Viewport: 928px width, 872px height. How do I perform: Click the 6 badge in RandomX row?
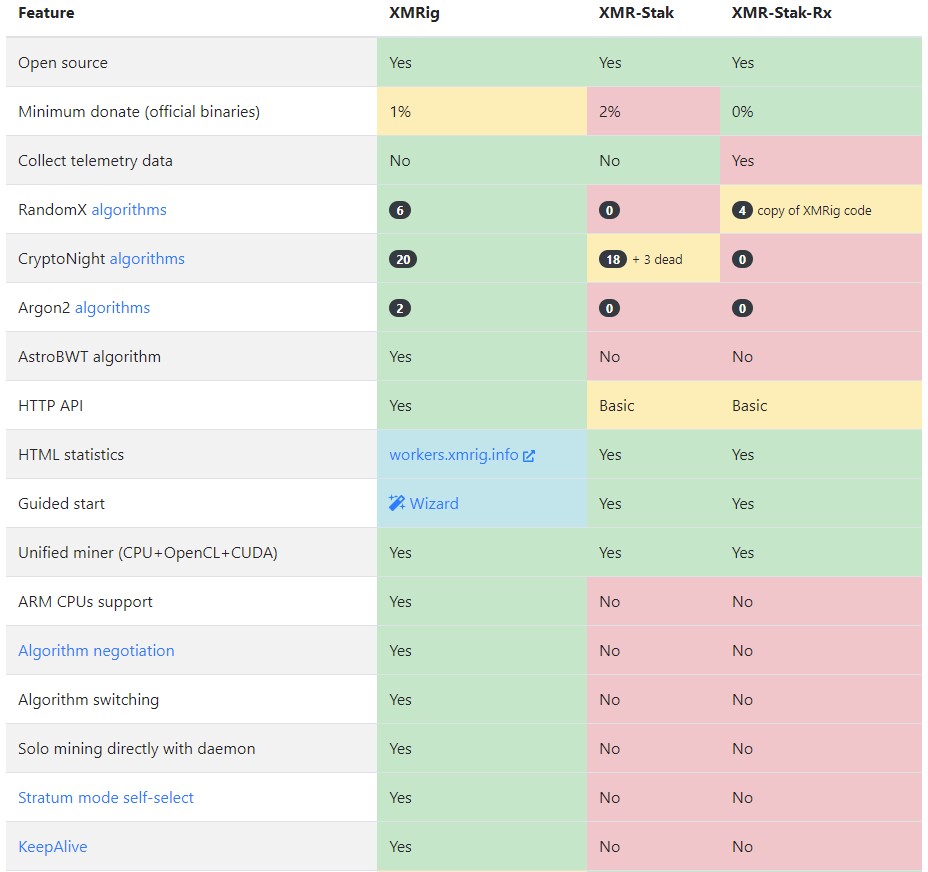pyautogui.click(x=400, y=210)
